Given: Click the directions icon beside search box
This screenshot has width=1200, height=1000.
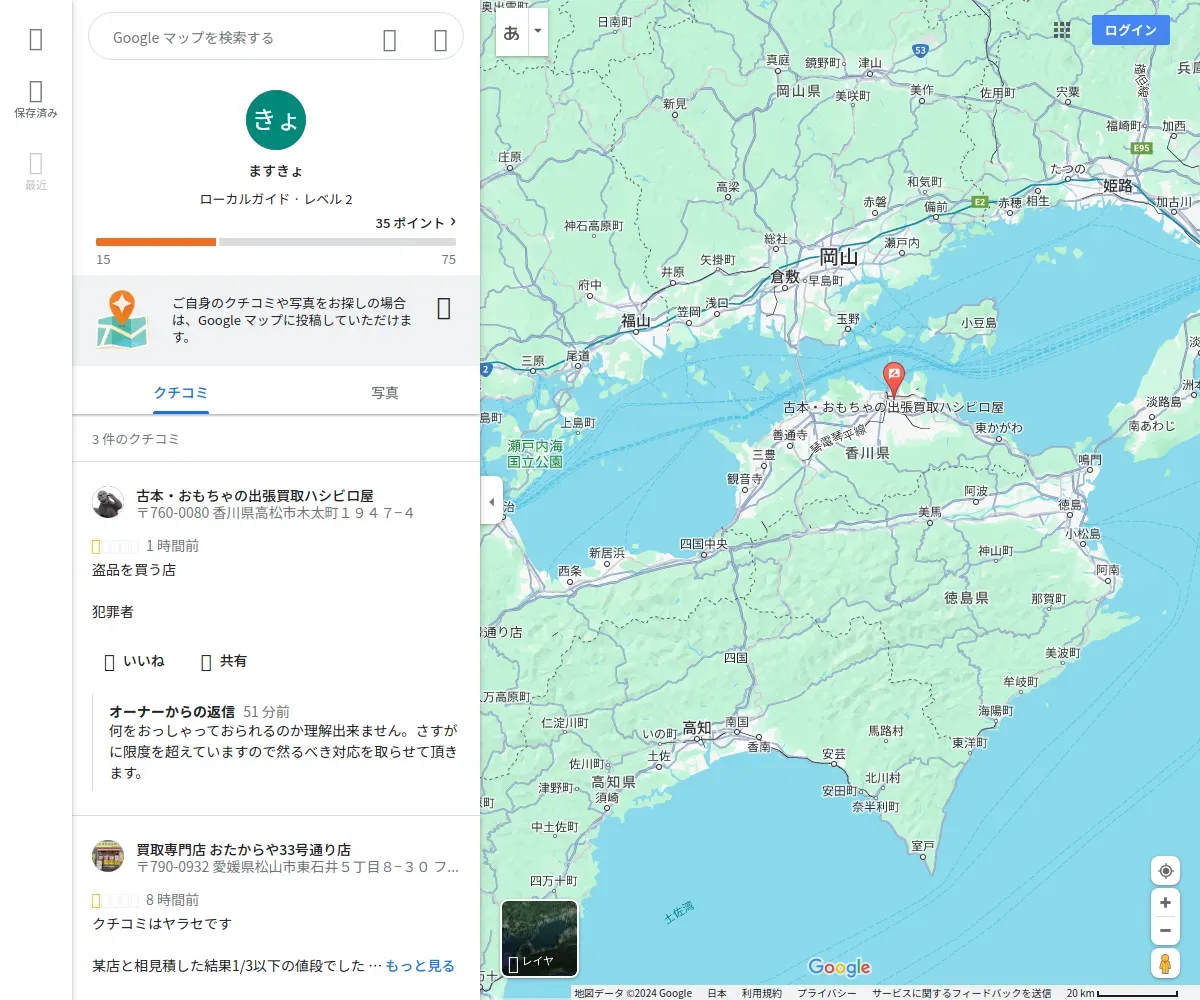Looking at the screenshot, I should [440, 40].
